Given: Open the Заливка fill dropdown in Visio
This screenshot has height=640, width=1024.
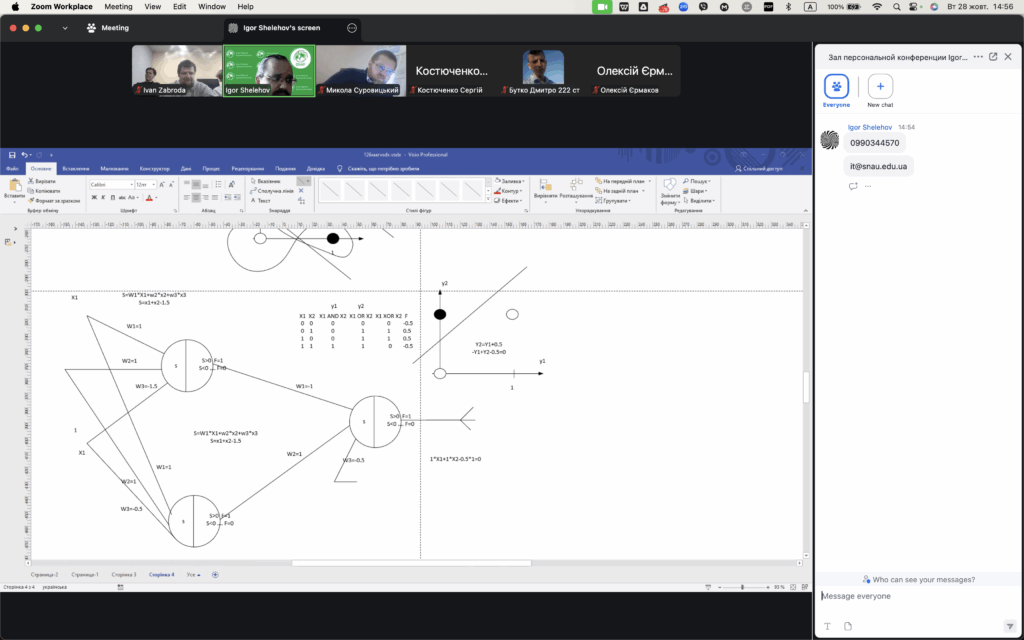Looking at the screenshot, I should (x=509, y=181).
